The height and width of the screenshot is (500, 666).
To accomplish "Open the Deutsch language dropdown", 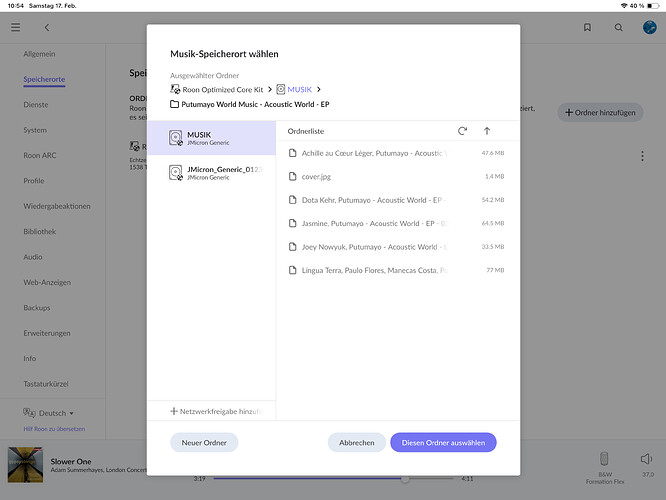I will point(48,413).
